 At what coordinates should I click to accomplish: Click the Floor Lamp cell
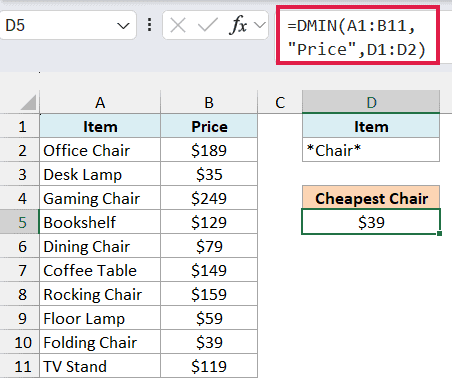click(x=100, y=318)
